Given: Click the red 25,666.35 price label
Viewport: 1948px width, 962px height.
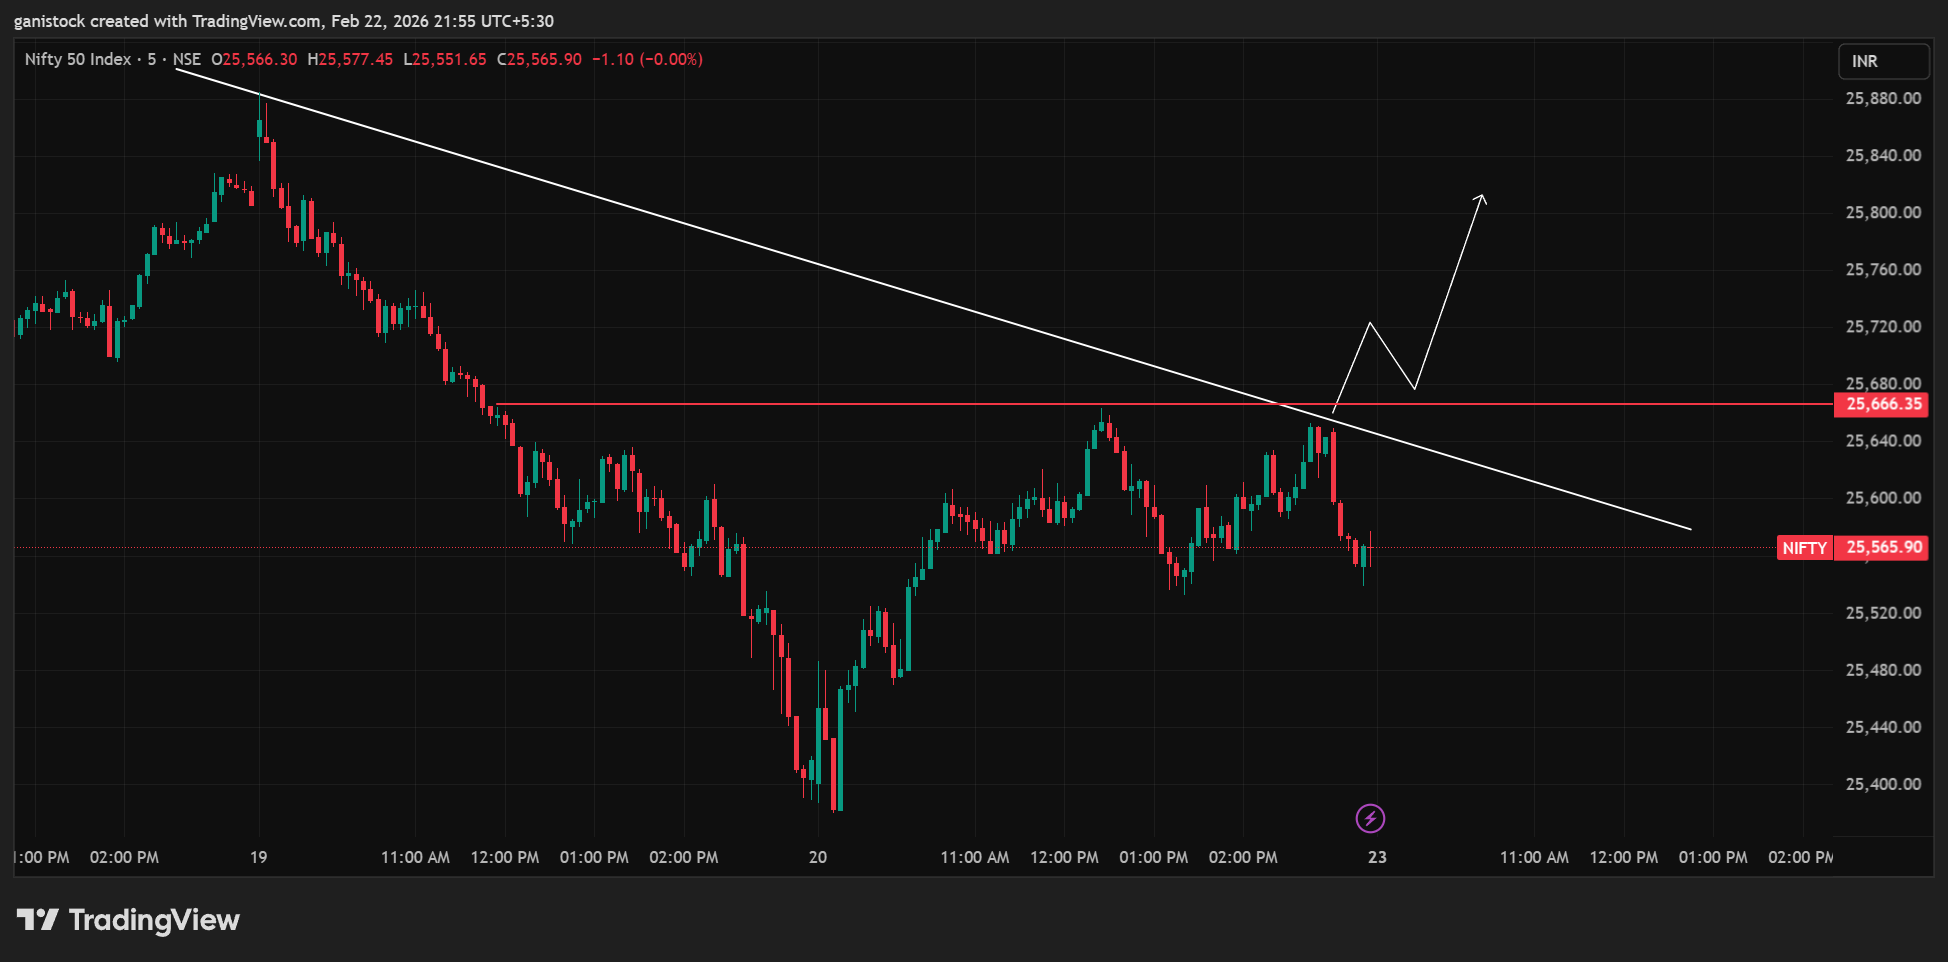Looking at the screenshot, I should [1883, 404].
